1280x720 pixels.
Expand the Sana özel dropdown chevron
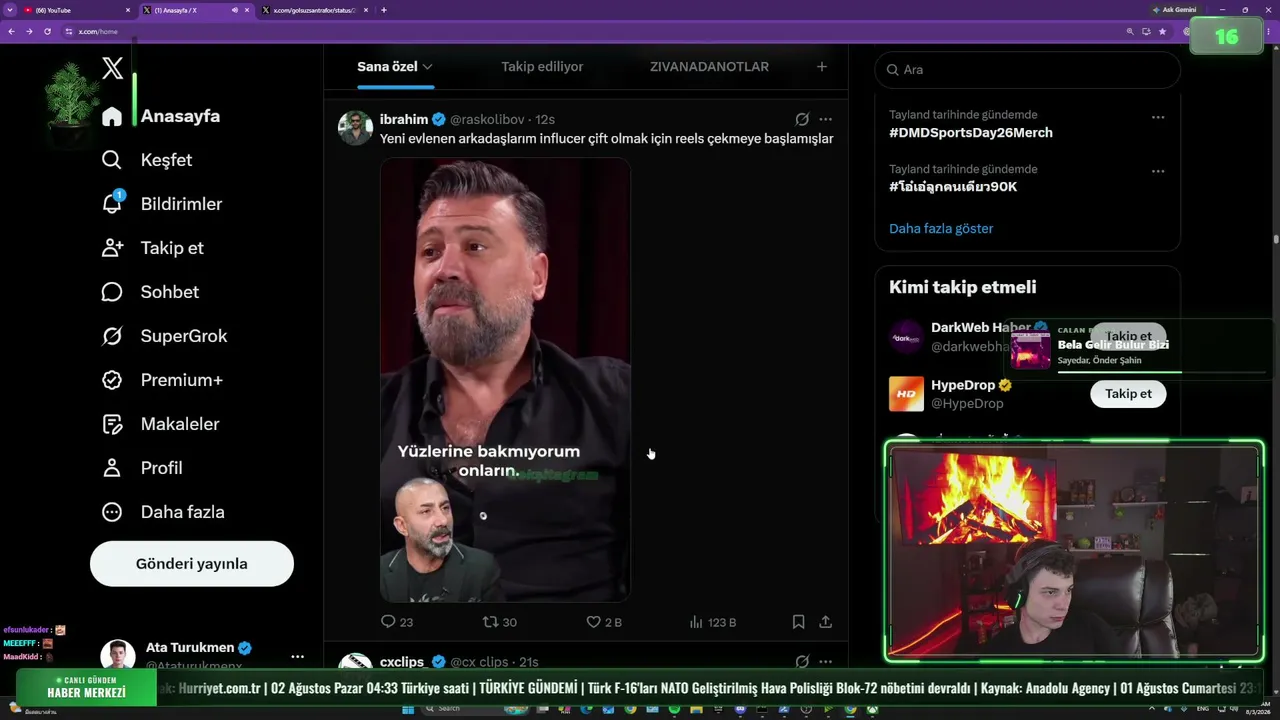(427, 67)
